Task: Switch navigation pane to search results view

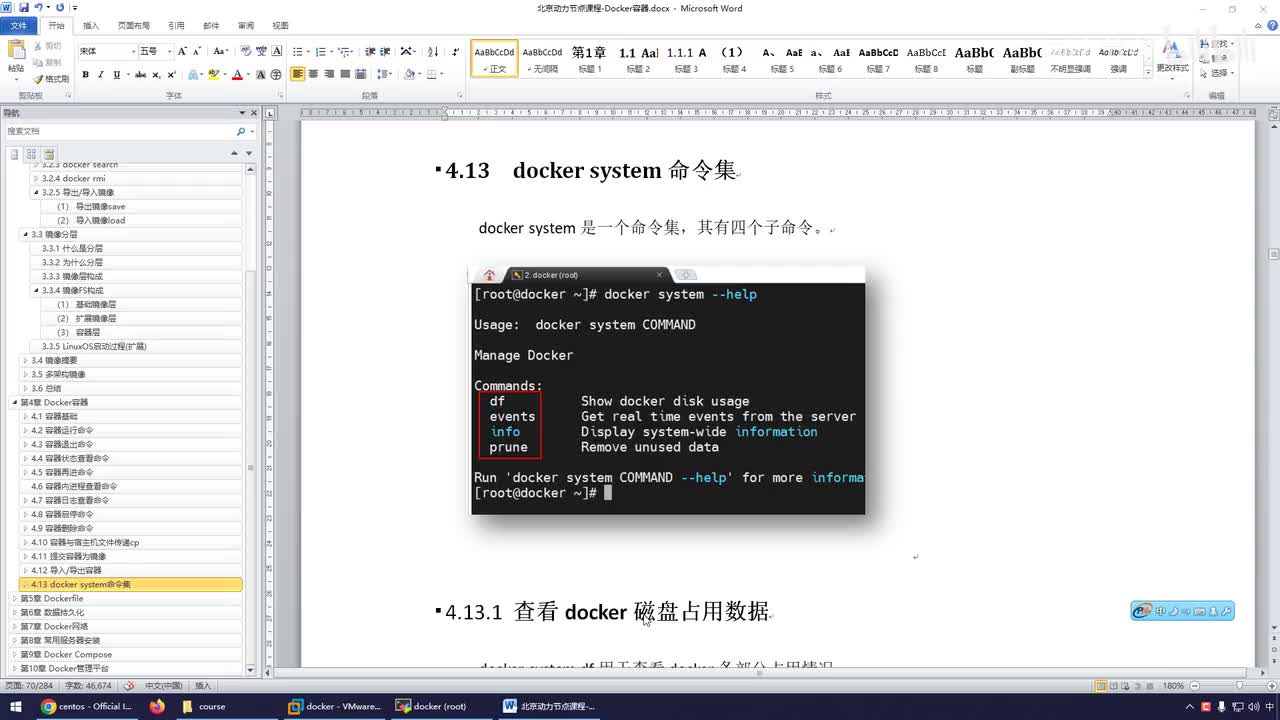Action: pyautogui.click(x=49, y=154)
